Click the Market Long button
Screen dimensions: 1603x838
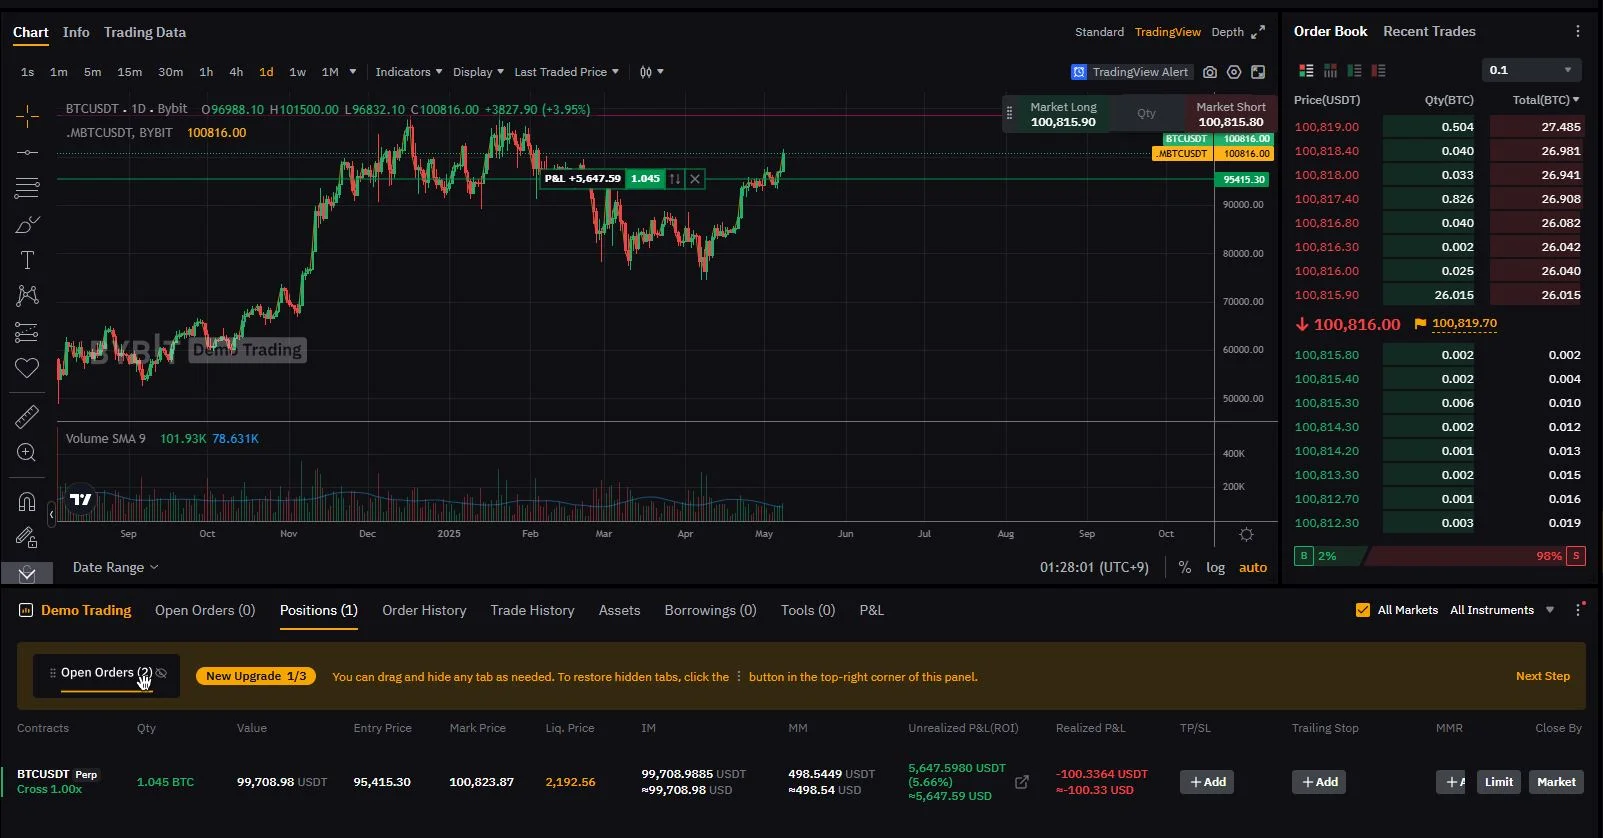pyautogui.click(x=1063, y=114)
